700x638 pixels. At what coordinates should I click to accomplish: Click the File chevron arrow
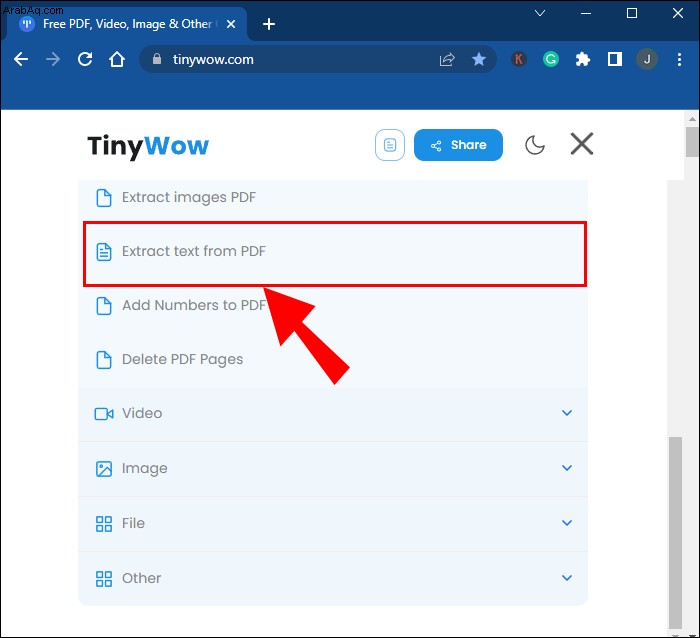click(x=567, y=523)
